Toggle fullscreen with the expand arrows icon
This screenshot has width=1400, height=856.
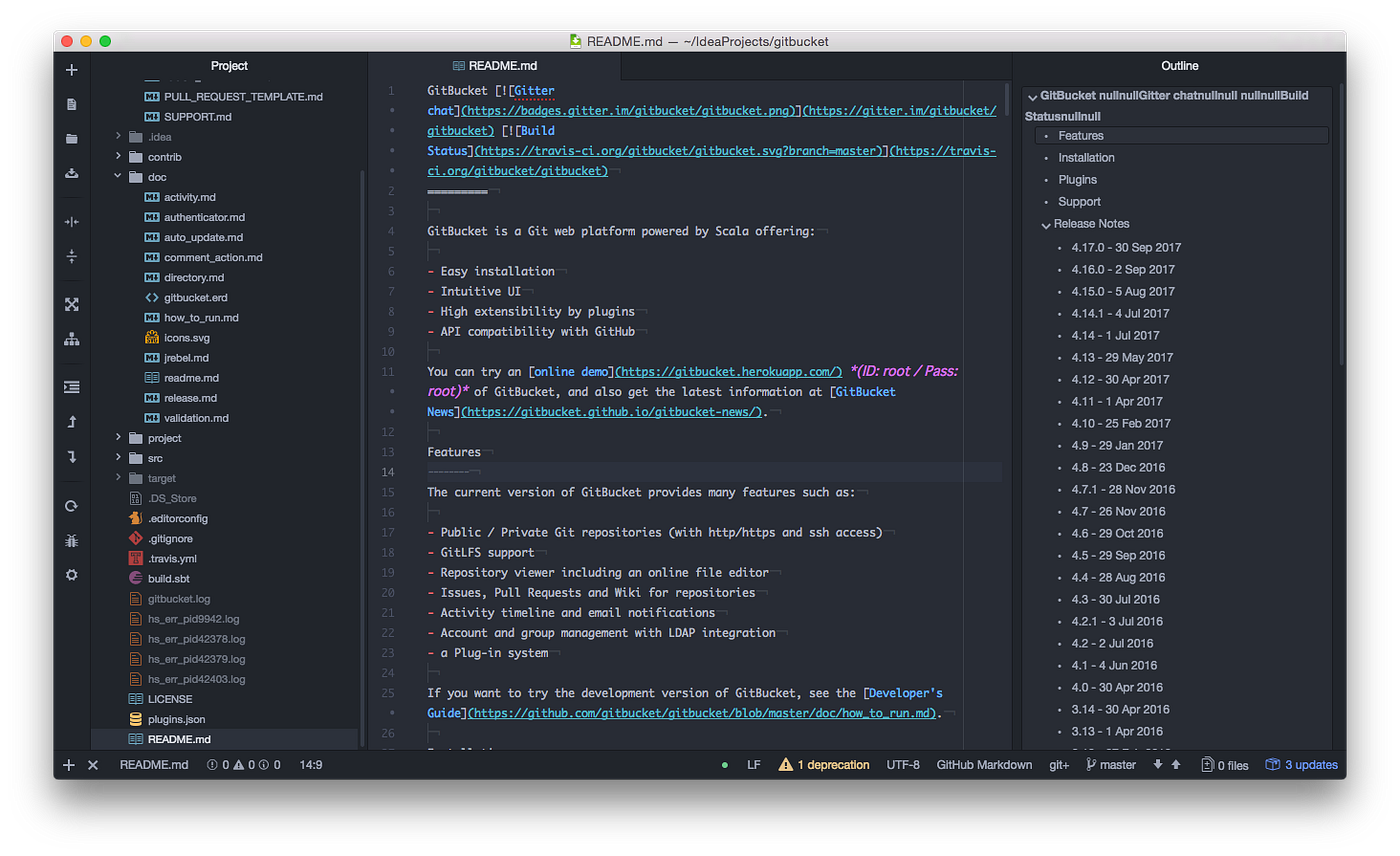coord(71,304)
